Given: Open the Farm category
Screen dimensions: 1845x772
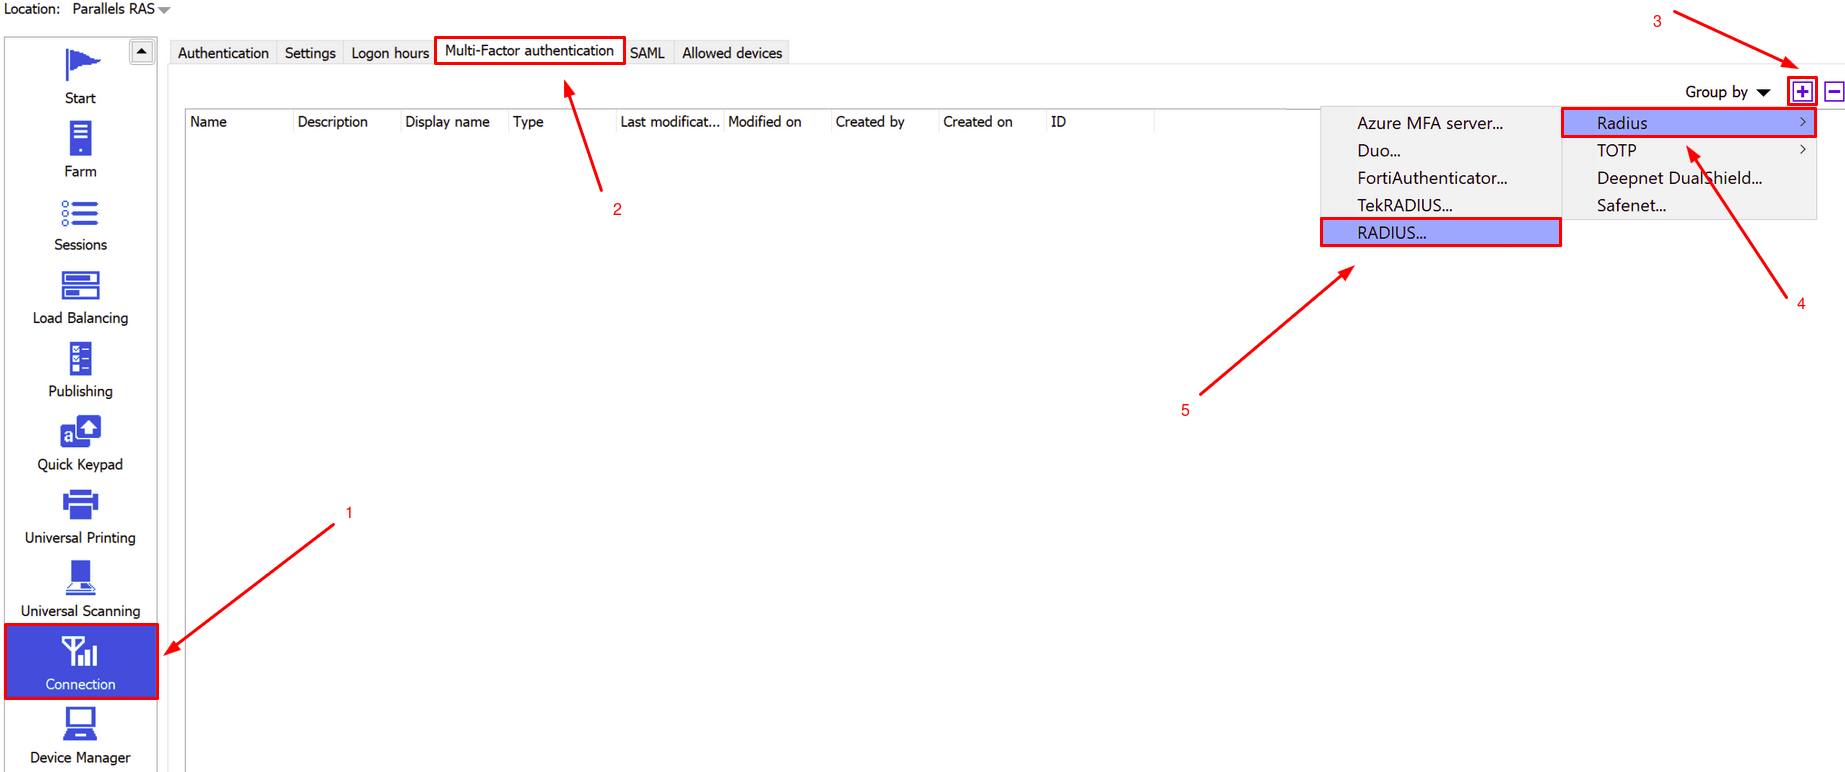Looking at the screenshot, I should tap(80, 150).
